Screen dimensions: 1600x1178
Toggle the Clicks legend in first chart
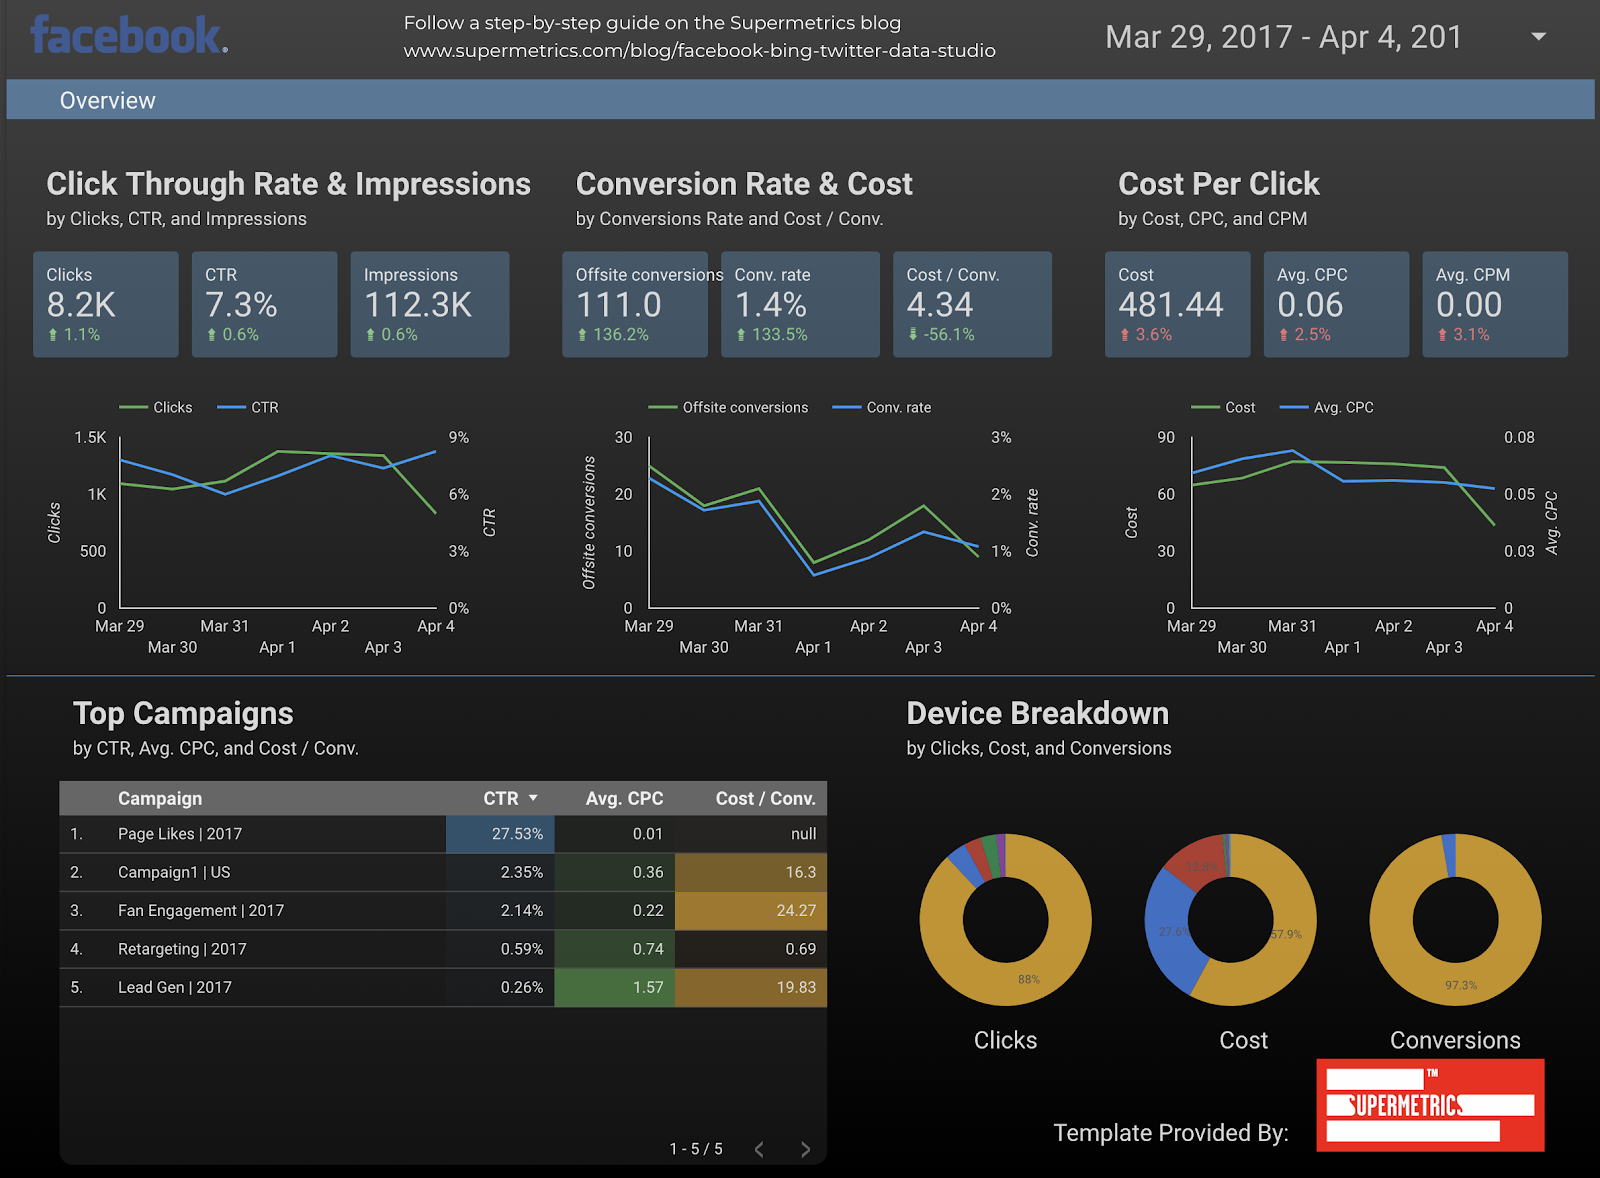[156, 407]
